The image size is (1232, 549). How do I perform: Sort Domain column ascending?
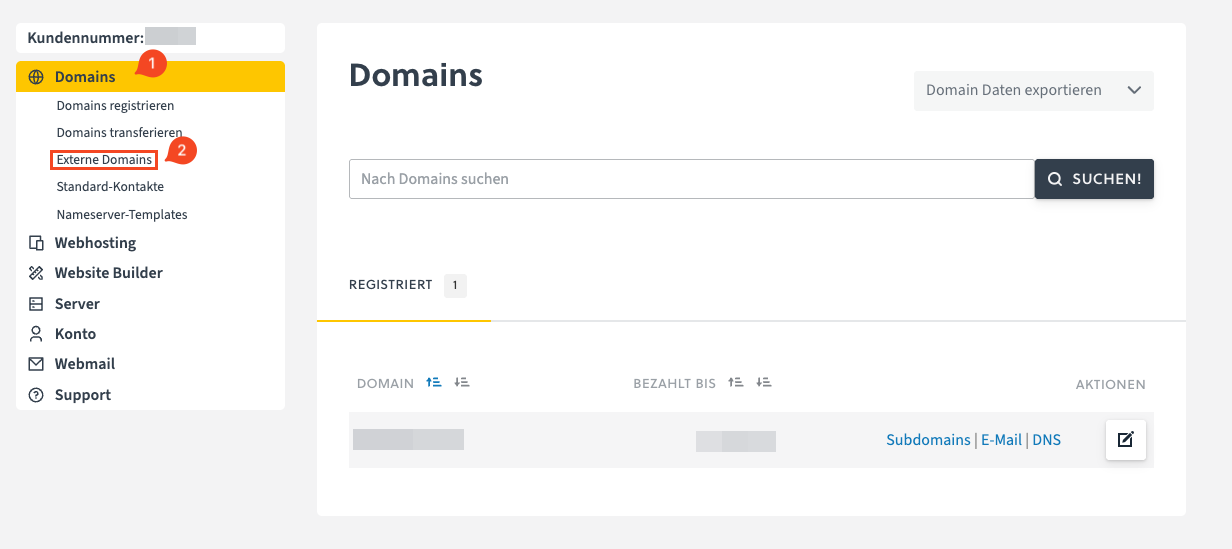click(433, 383)
